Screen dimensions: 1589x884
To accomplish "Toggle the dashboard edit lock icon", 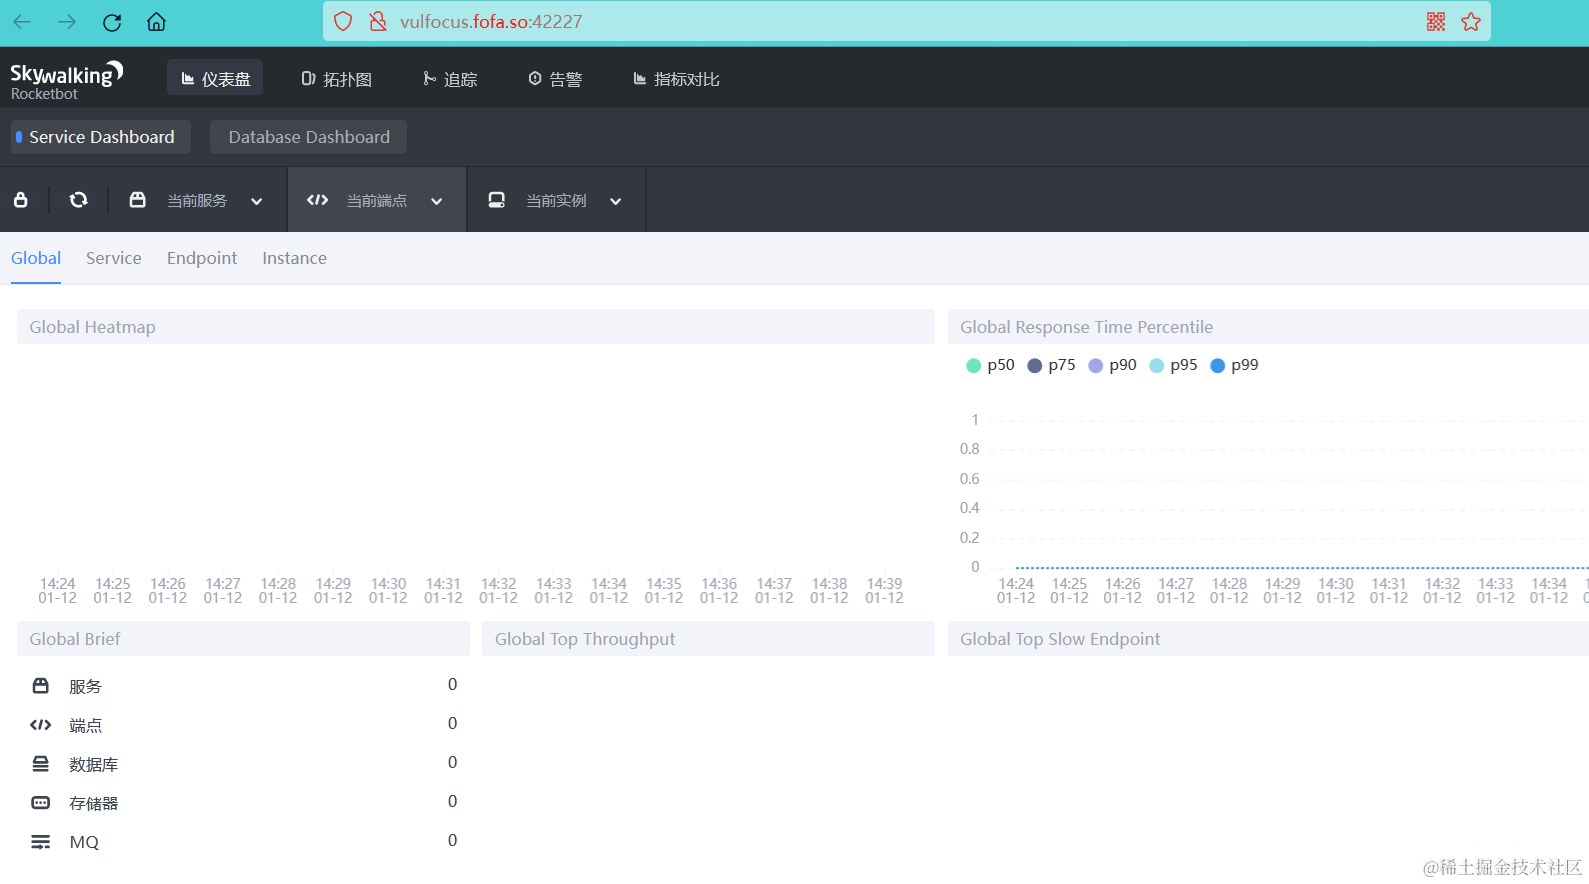I will pos(20,200).
